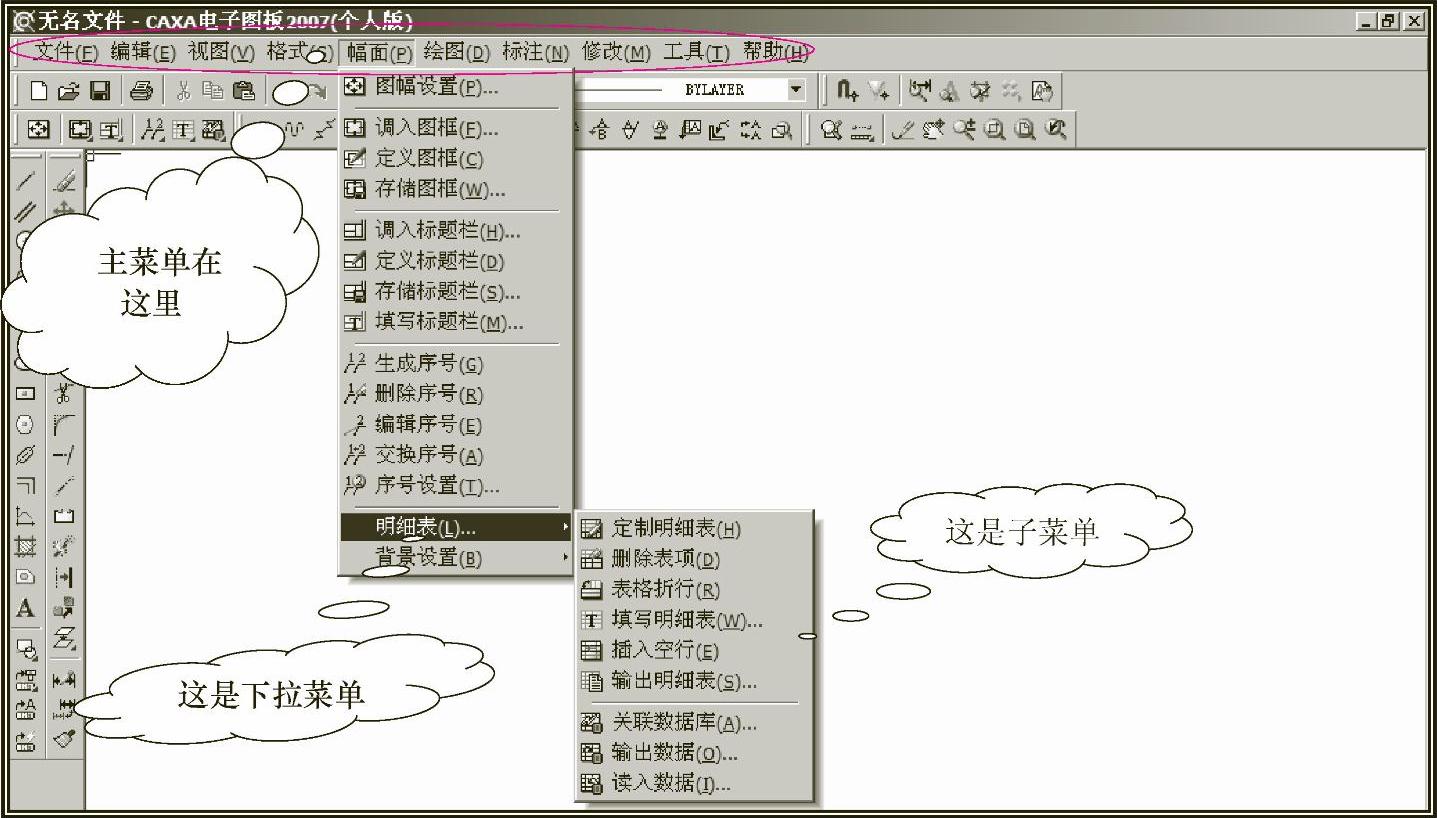Select the Parallel lines tool
1437x818 pixels.
pyautogui.click(x=26, y=211)
